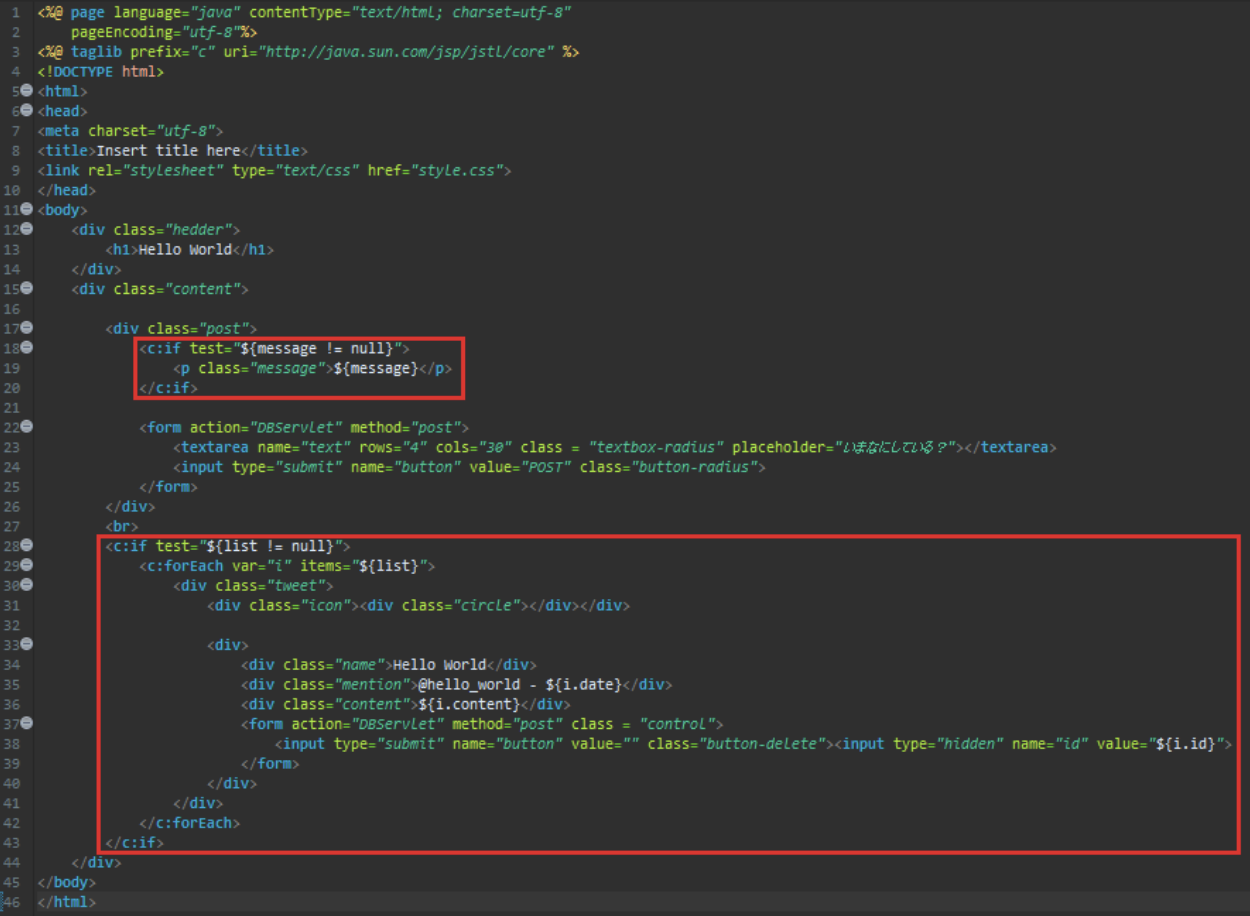Click the meta charset tag
1250x916 pixels.
tap(130, 131)
